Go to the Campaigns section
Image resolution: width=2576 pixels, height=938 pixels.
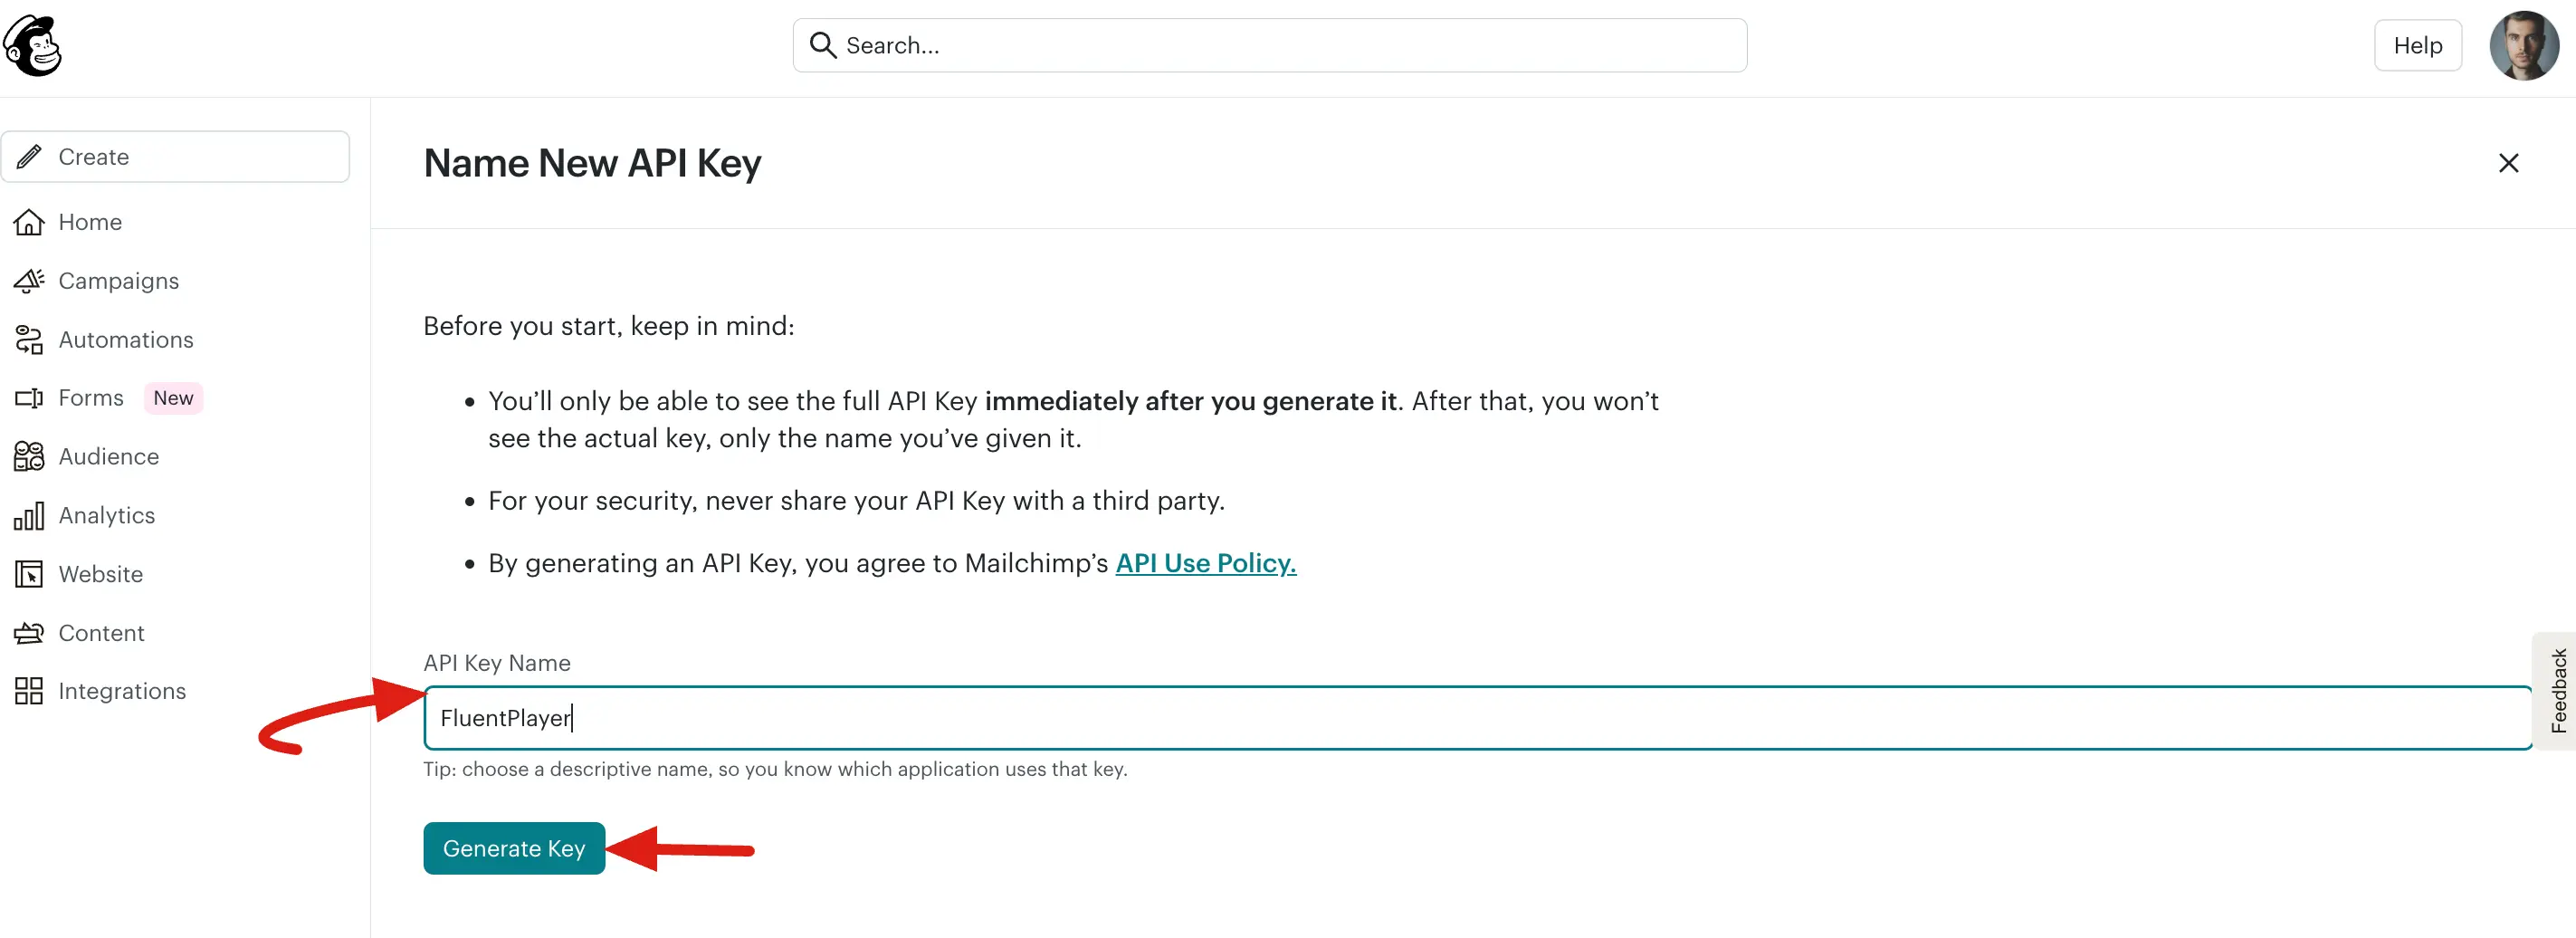119,281
